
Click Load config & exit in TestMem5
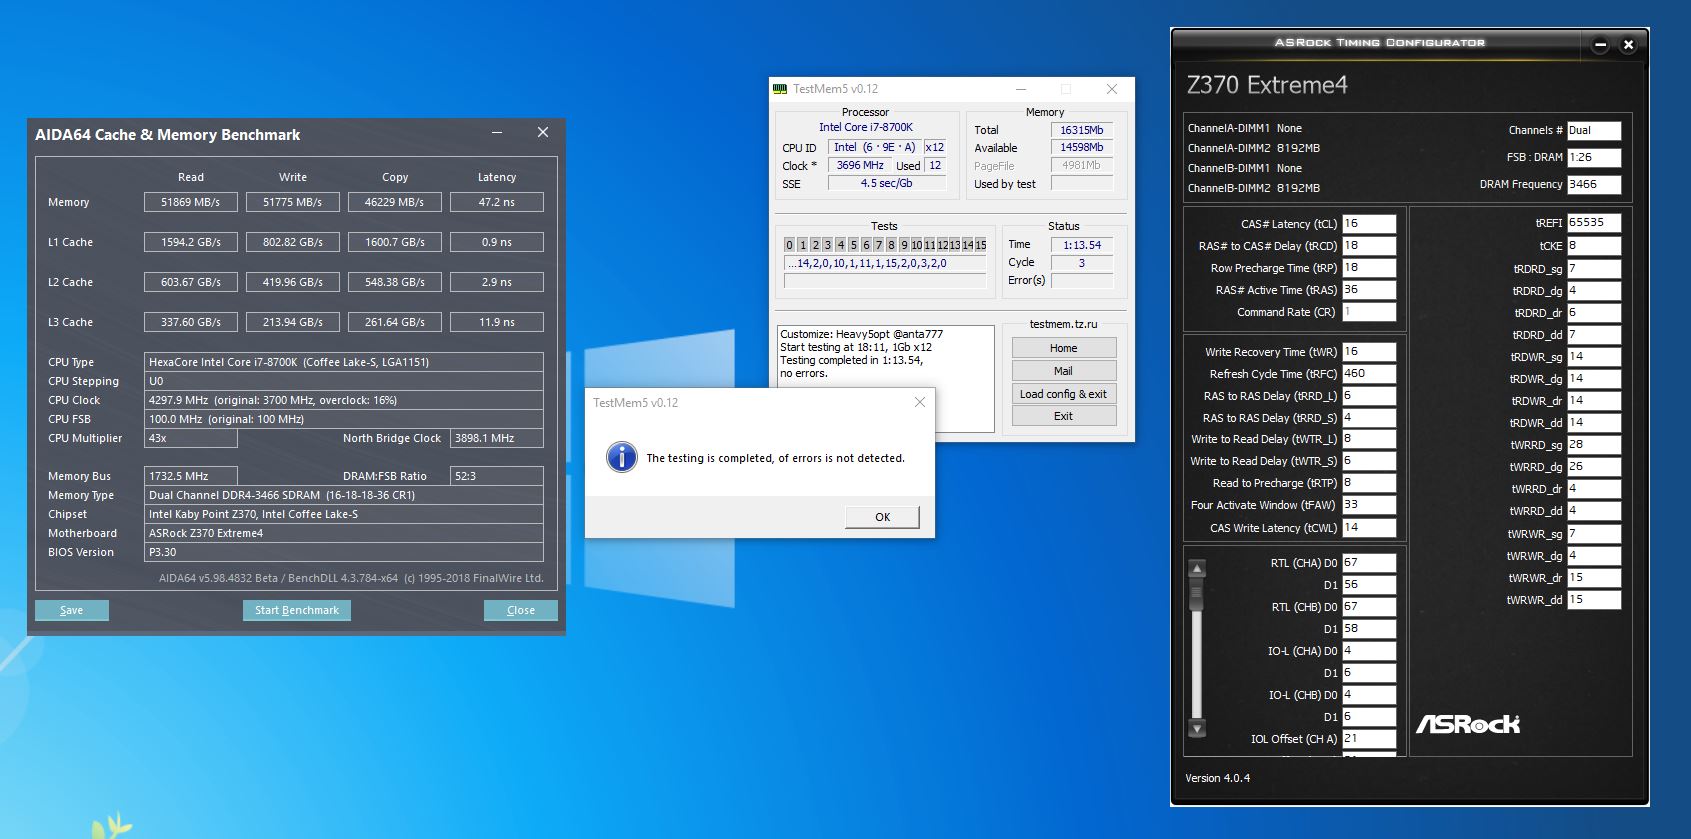(x=1064, y=394)
